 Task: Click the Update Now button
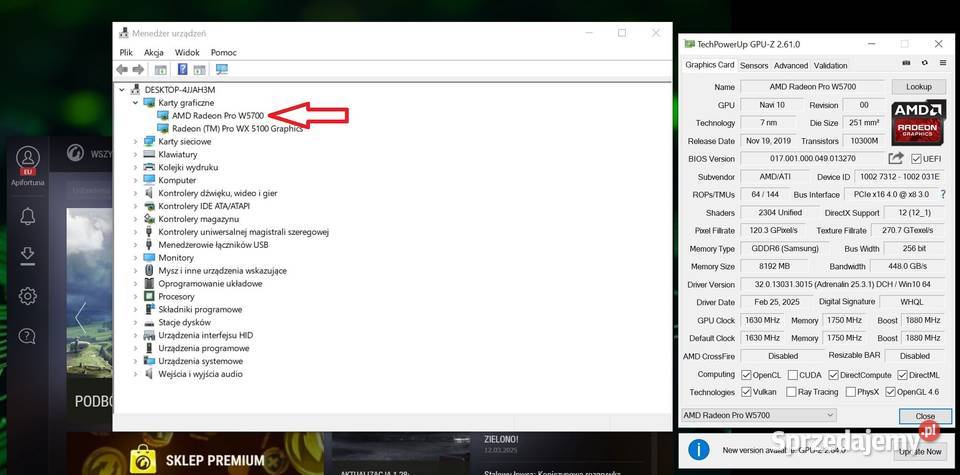[x=921, y=451]
